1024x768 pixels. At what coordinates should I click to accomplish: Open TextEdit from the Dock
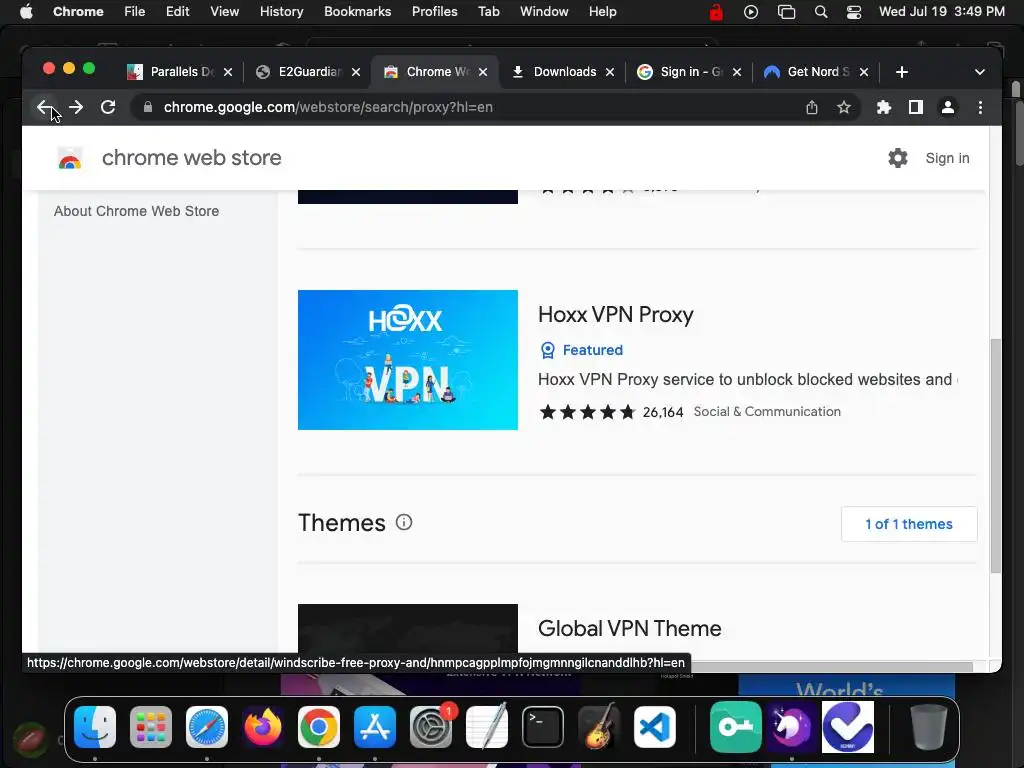click(487, 727)
